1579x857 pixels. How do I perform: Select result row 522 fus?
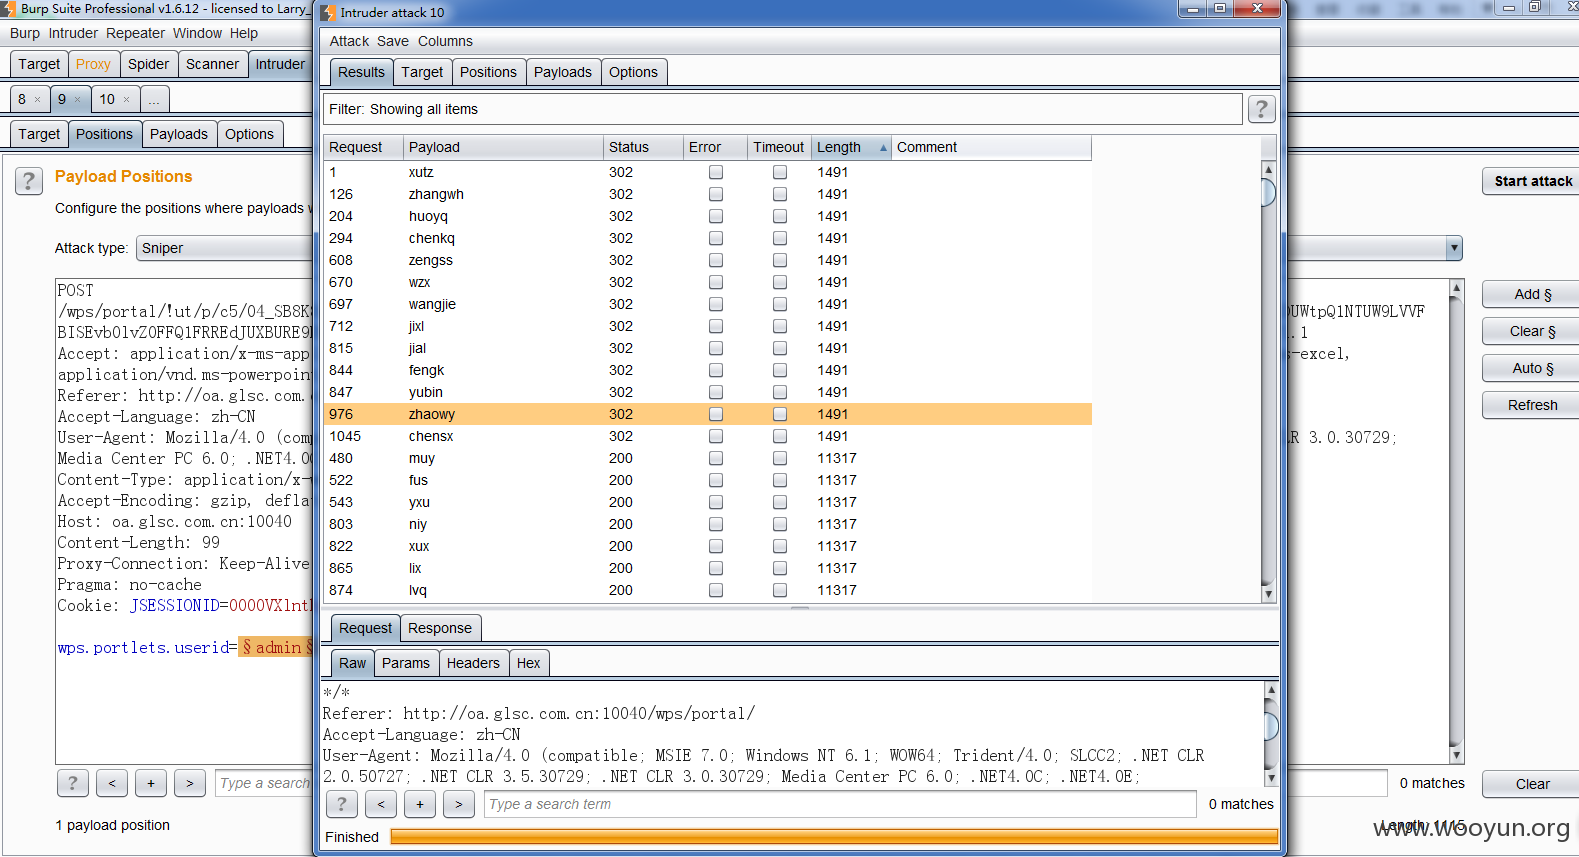coord(707,480)
